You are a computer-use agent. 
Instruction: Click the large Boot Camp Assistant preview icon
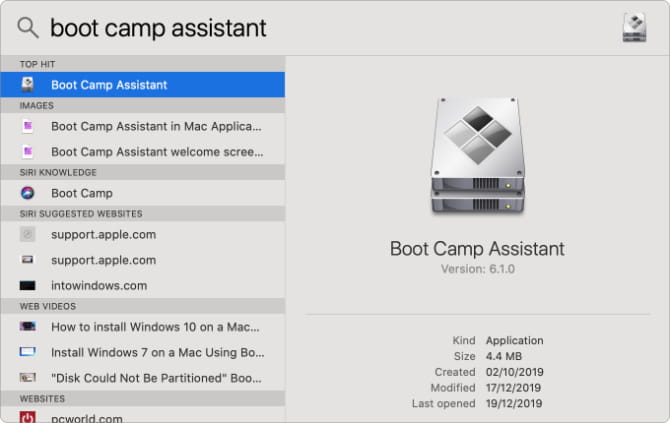click(x=478, y=156)
